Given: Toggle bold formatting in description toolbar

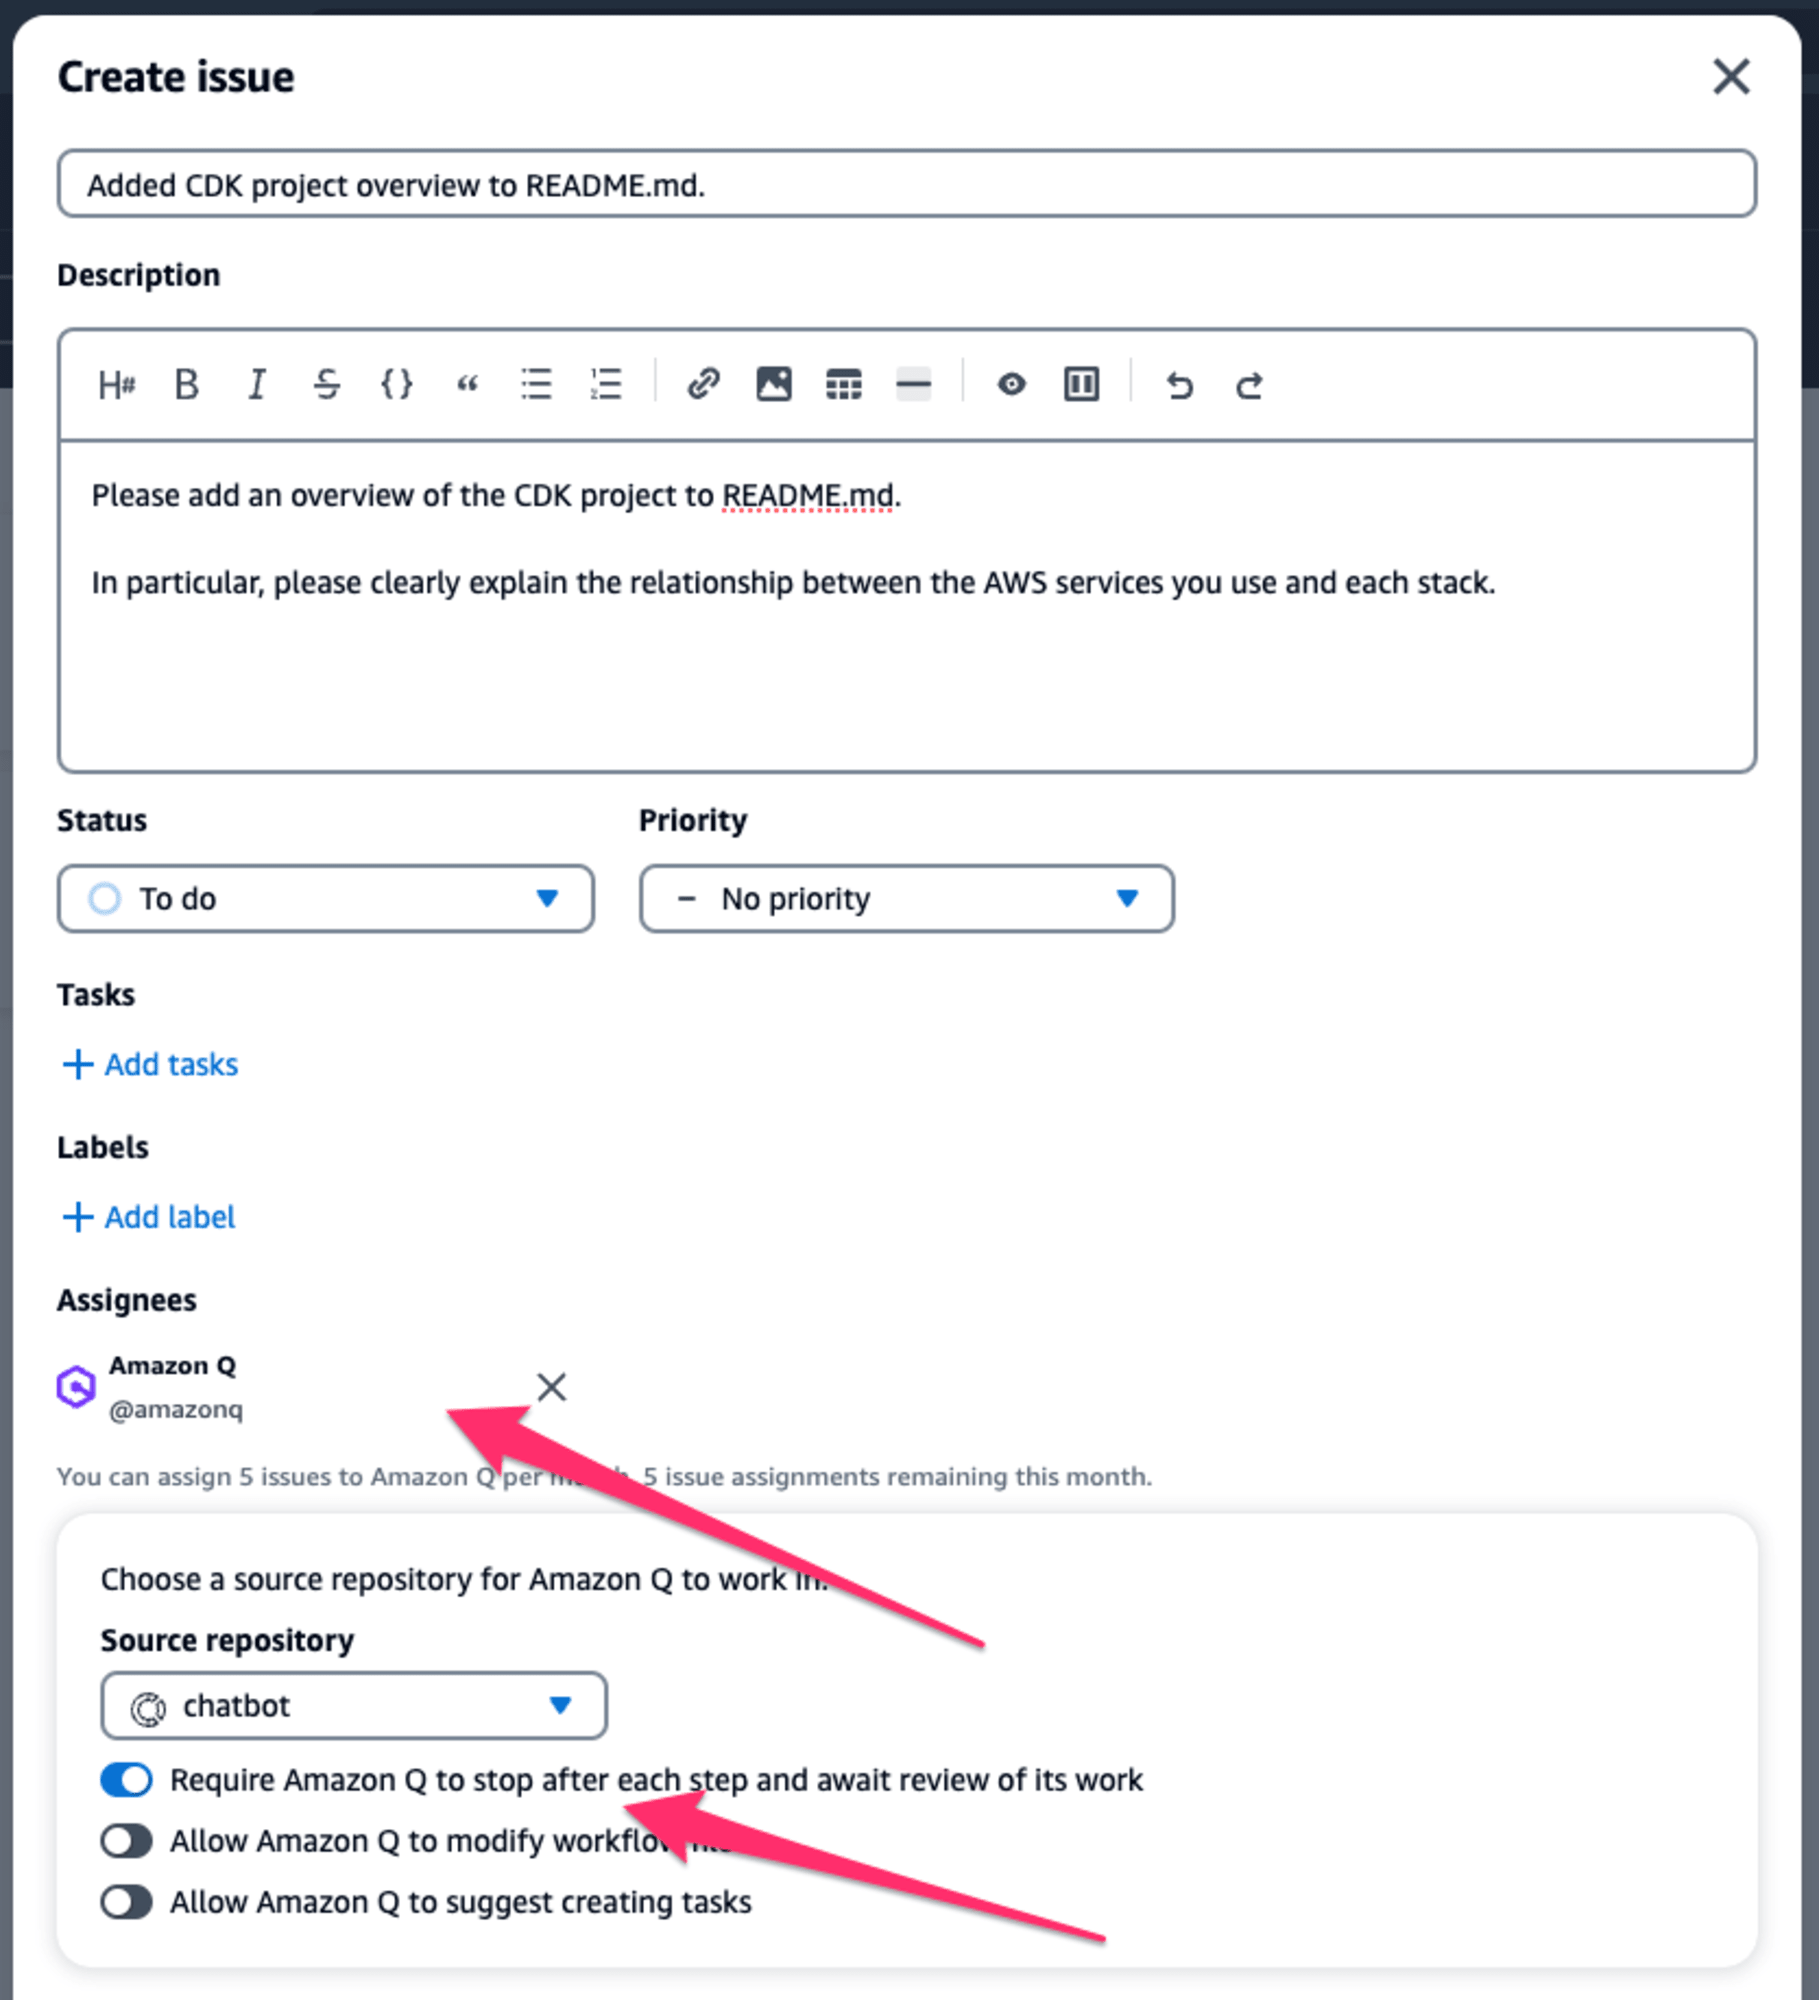Looking at the screenshot, I should 186,384.
